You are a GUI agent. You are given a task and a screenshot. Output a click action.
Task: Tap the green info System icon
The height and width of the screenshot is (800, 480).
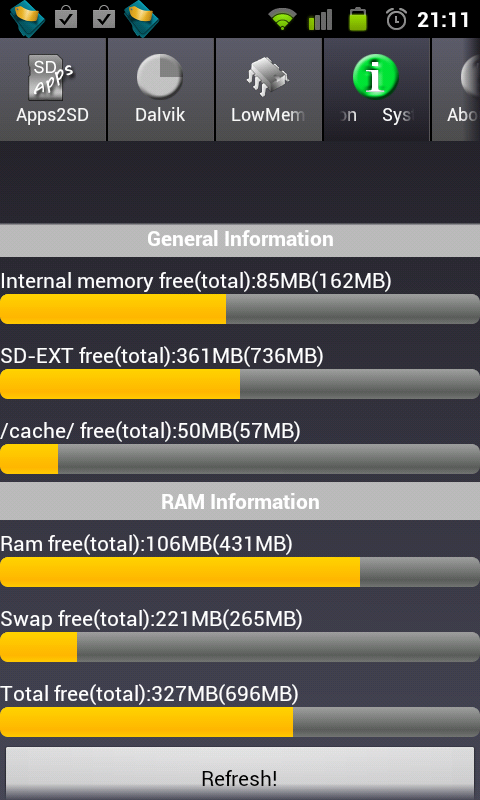[x=375, y=77]
